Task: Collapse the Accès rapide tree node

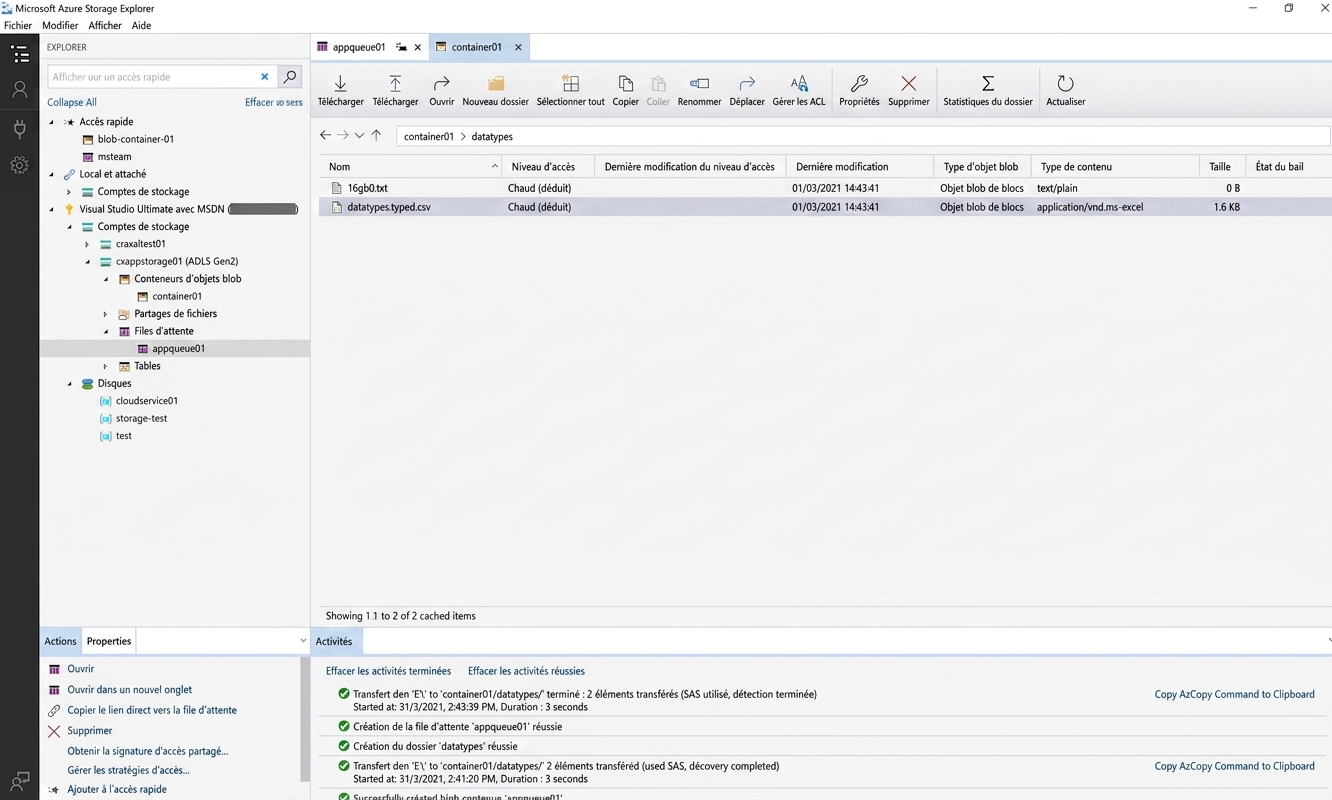Action: pos(52,122)
